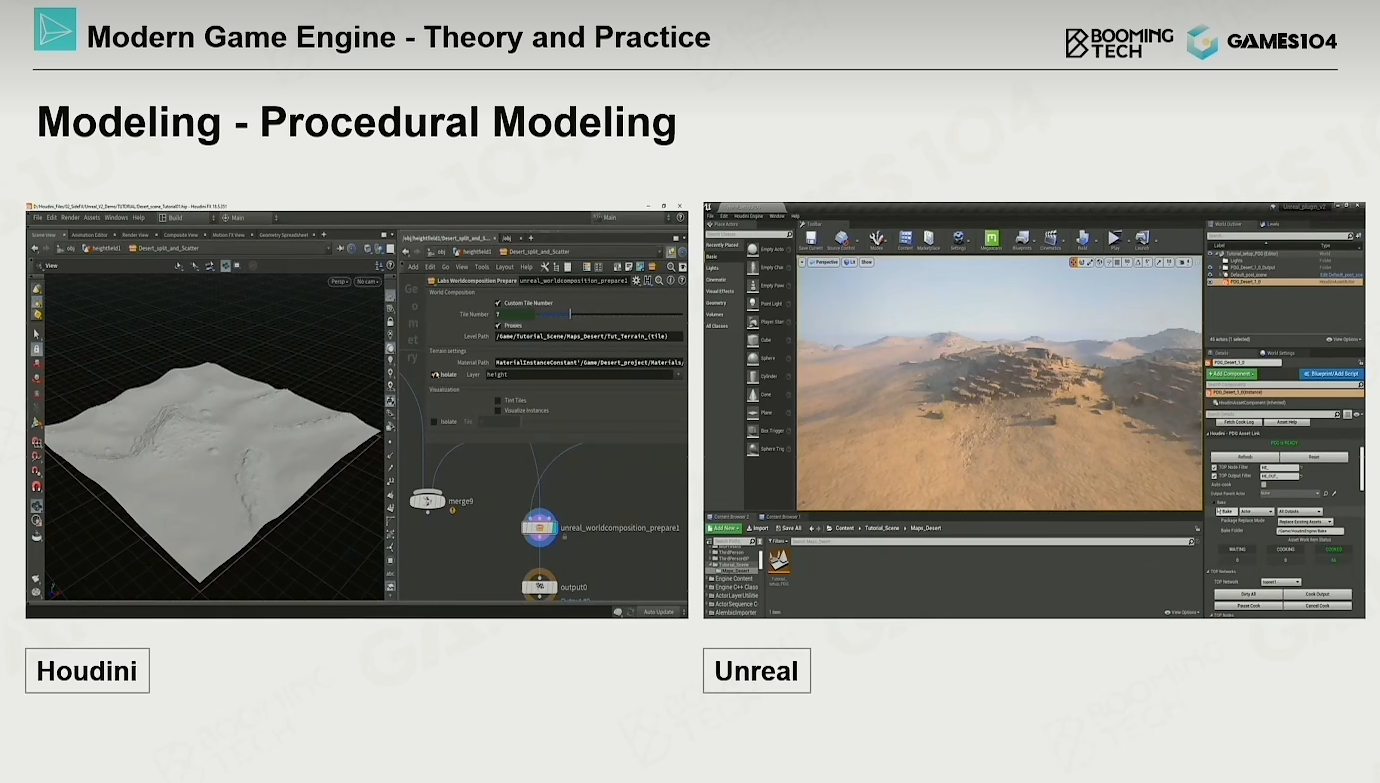Open the Filters dropdown in Content Browser
Viewport: 1380px width, 783px height.
[777, 541]
